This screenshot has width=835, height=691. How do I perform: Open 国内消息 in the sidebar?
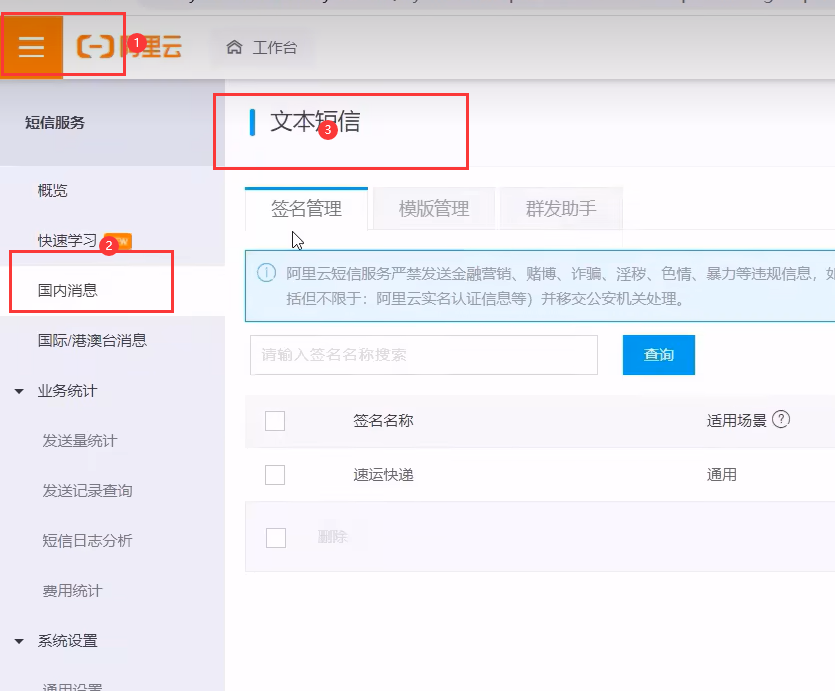68,291
